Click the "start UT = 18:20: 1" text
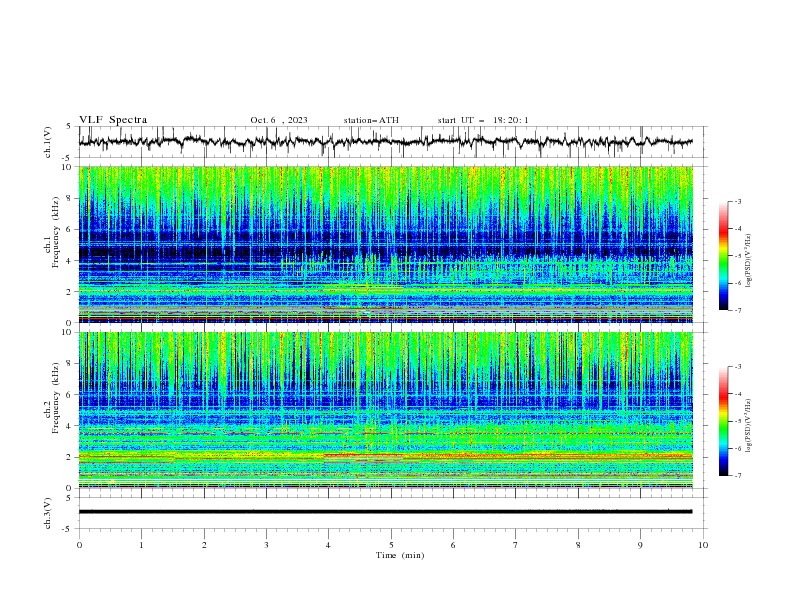Image resolution: width=792 pixels, height=612 pixels. [x=483, y=120]
